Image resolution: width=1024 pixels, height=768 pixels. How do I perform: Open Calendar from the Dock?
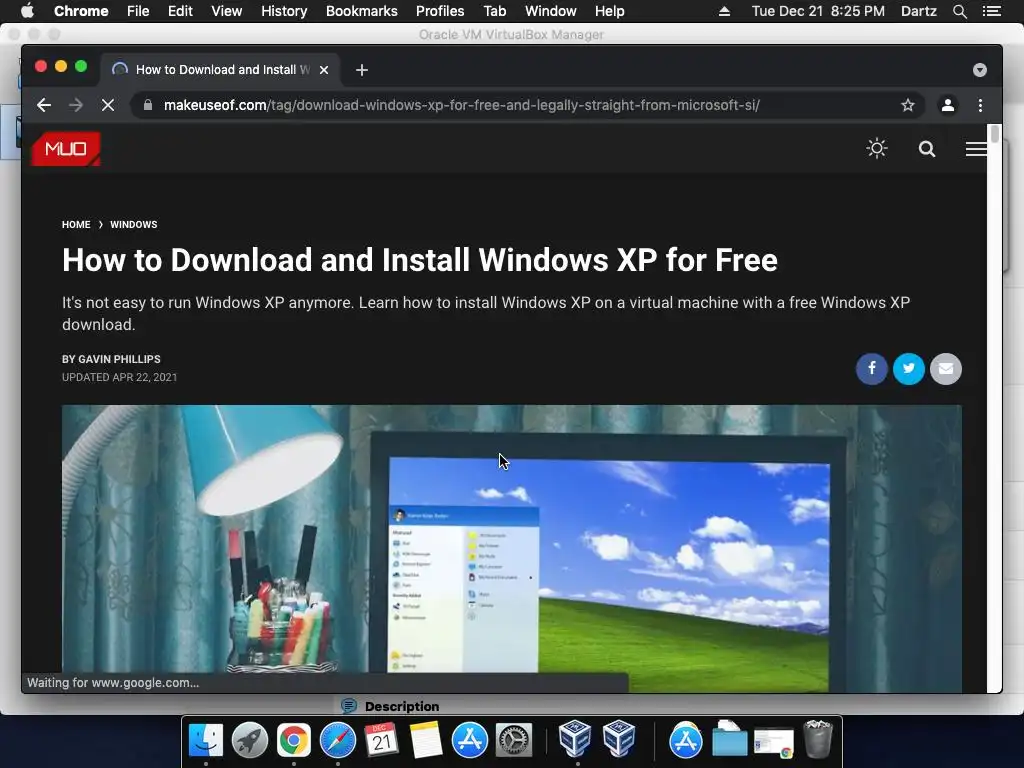[x=381, y=740]
